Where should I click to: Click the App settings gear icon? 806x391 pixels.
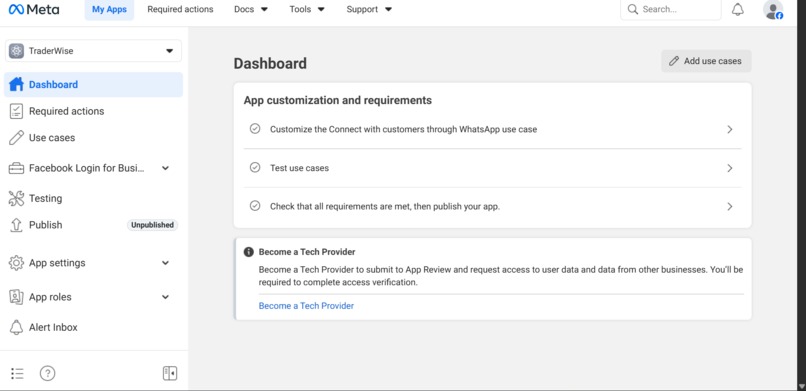[x=16, y=263]
